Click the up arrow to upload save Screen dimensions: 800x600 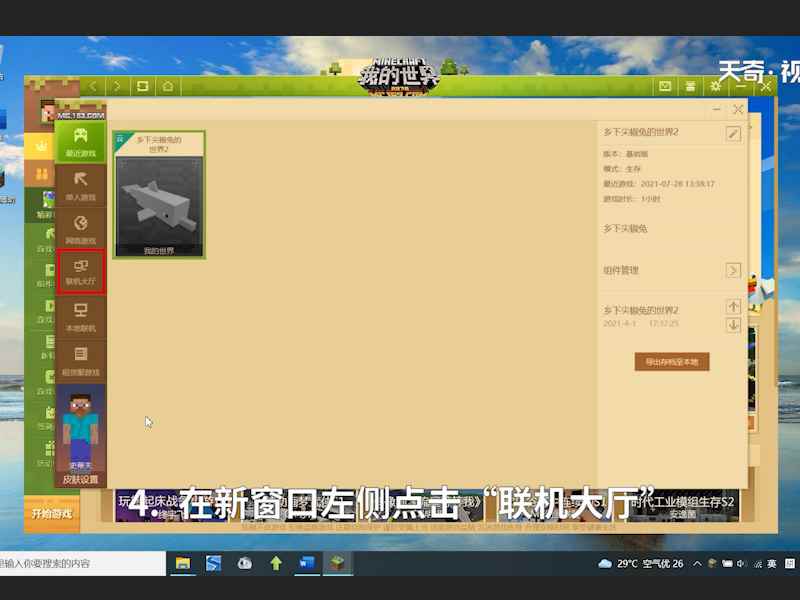tap(733, 307)
